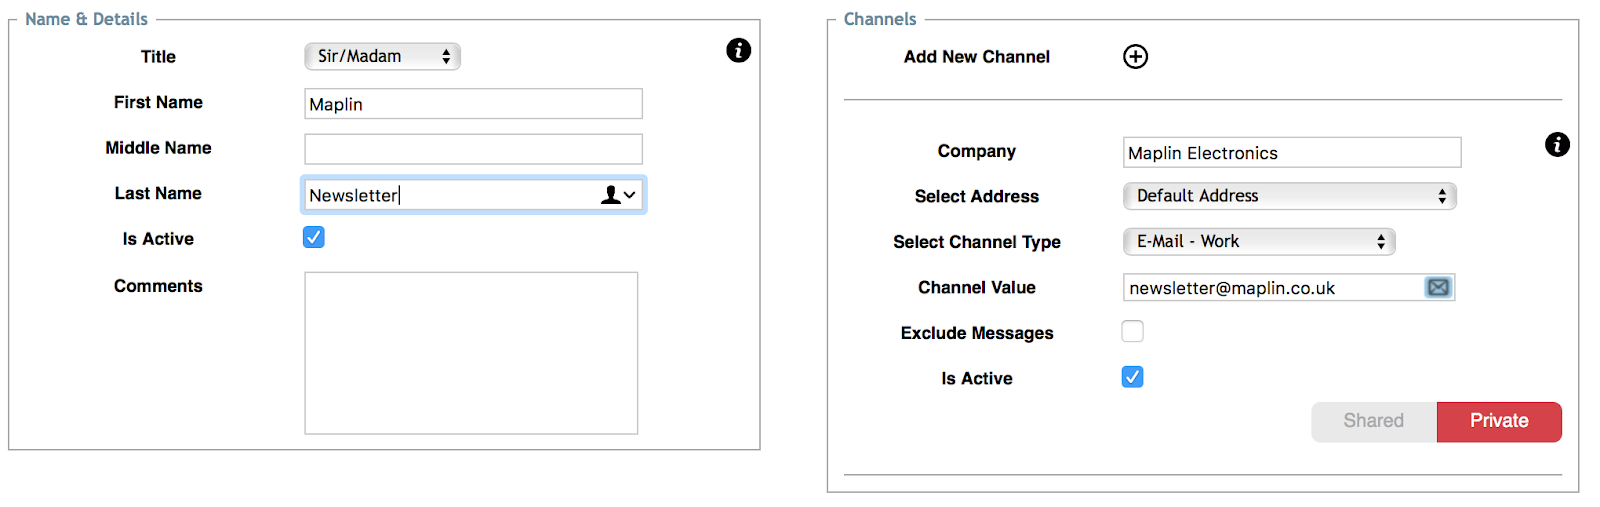Screen dimensions: 1600x507
Task: Open the Select Address dropdown
Action: coord(1289,196)
